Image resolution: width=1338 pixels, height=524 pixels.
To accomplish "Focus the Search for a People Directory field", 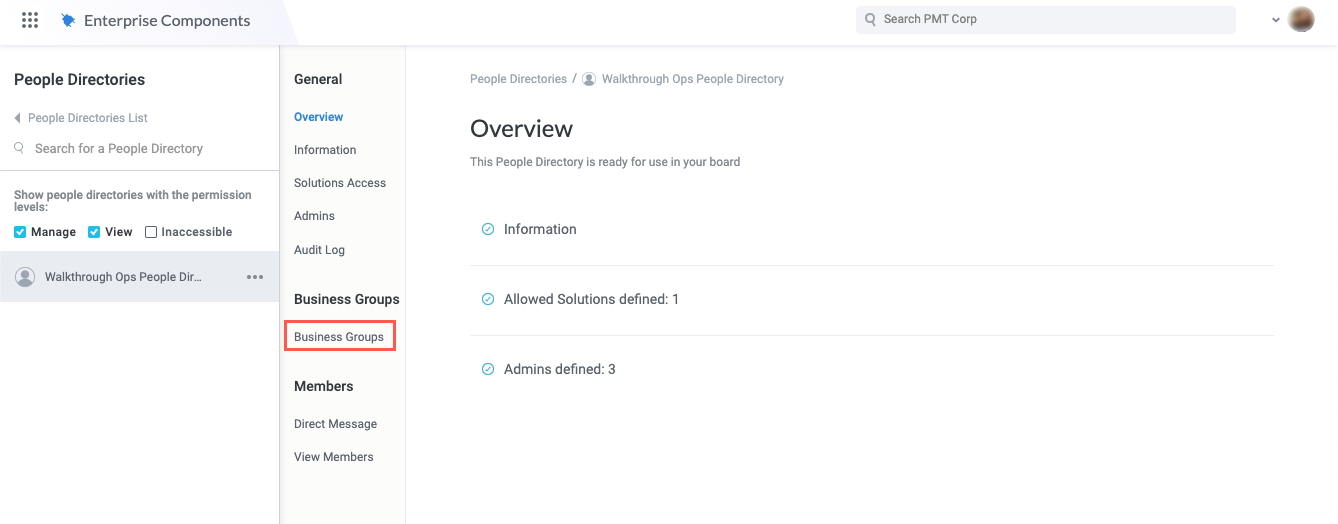I will 119,148.
